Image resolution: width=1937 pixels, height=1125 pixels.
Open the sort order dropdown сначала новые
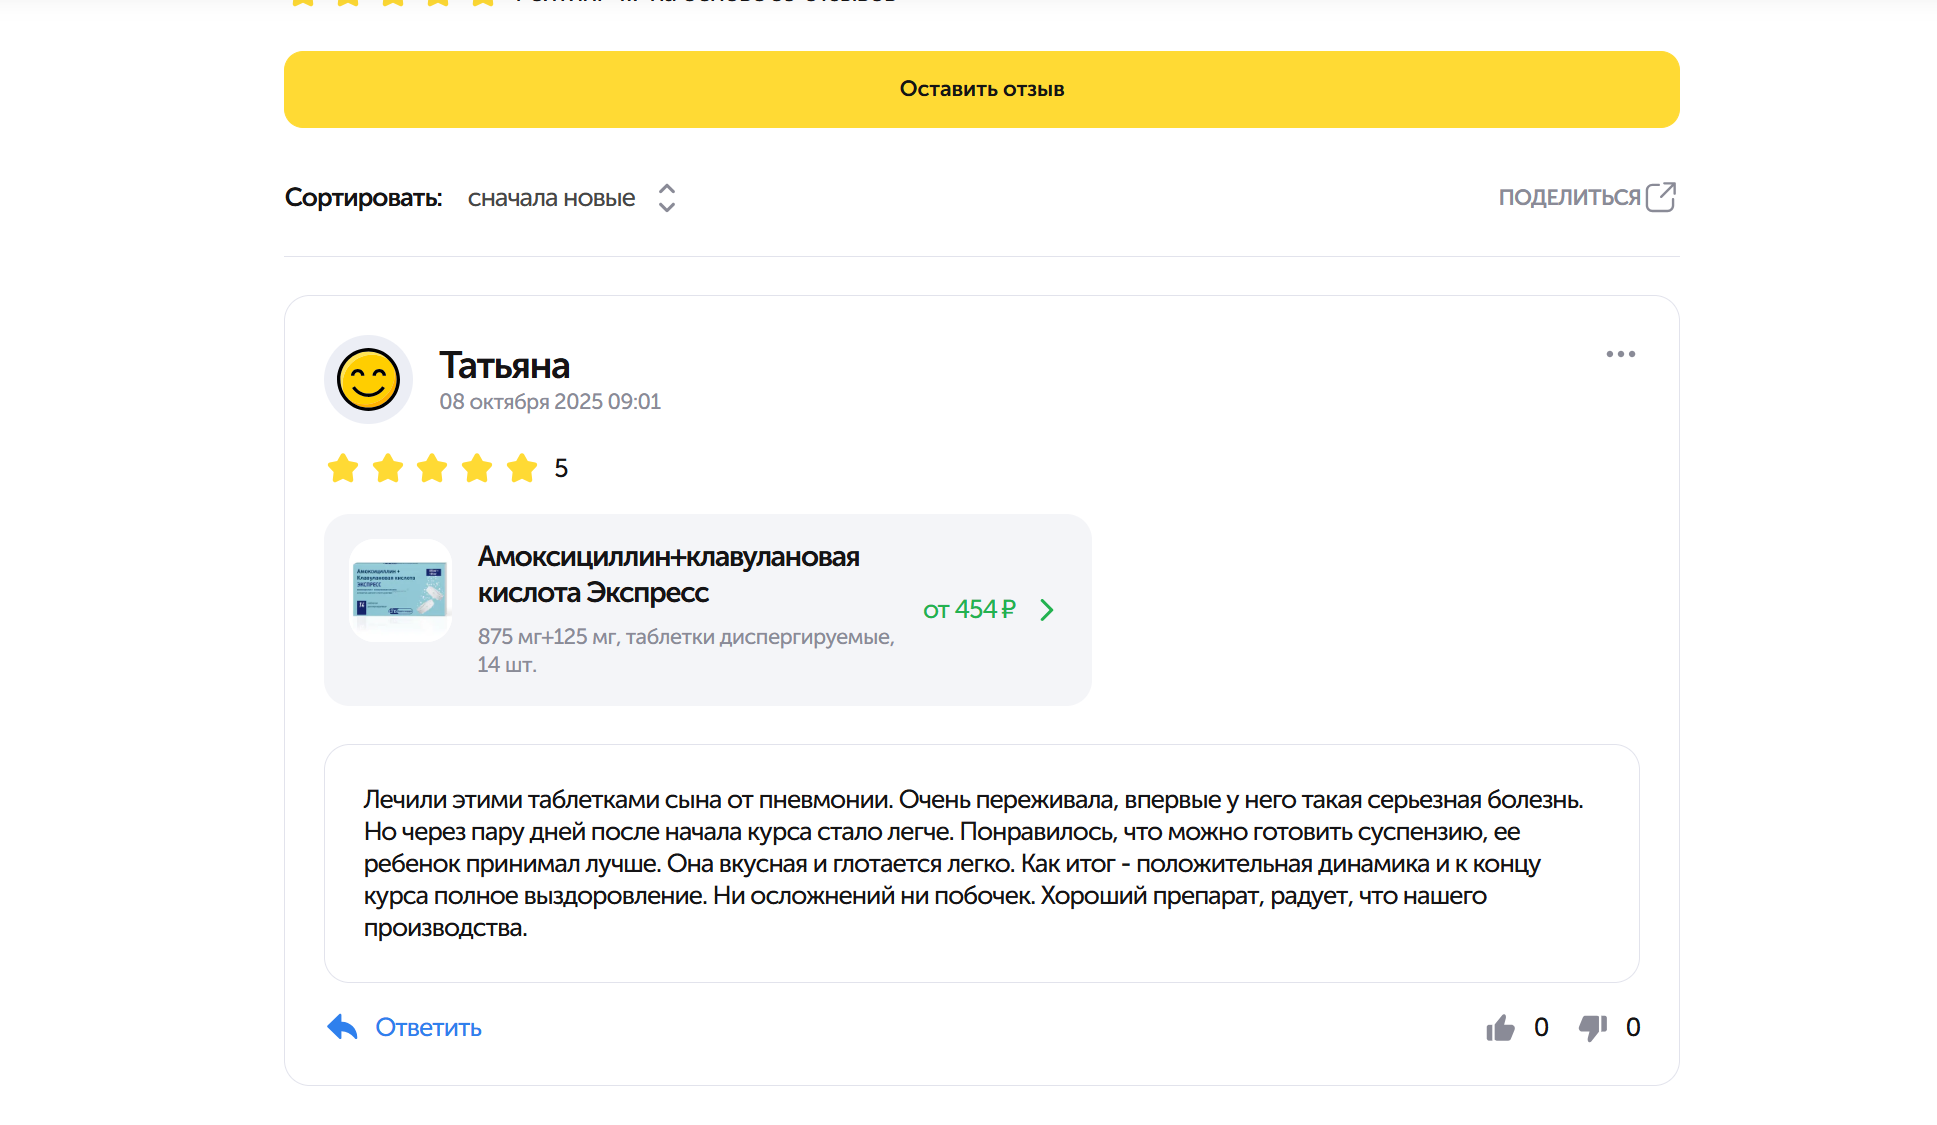point(551,198)
